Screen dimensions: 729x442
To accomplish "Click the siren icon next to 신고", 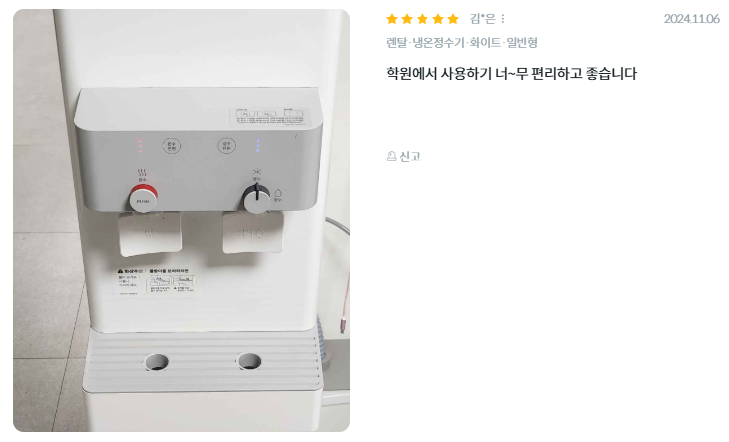I will coord(391,156).
